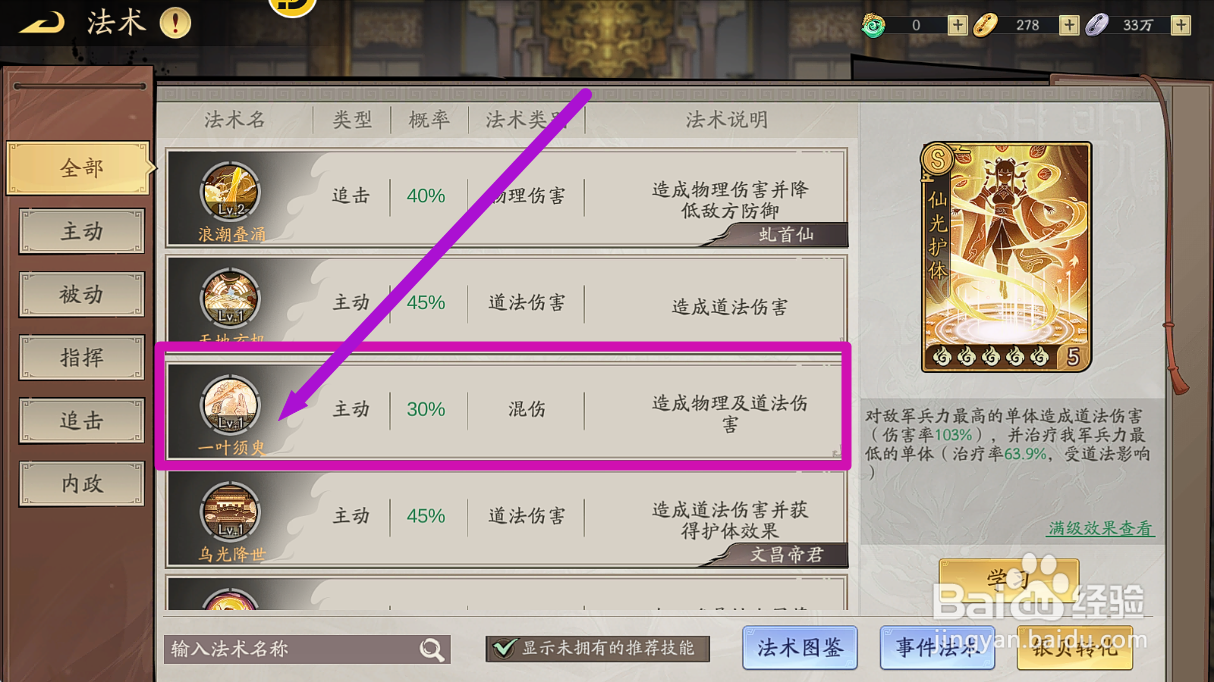Click the plus icon next to jade currency 0
The image size is (1214, 682).
click(x=957, y=25)
